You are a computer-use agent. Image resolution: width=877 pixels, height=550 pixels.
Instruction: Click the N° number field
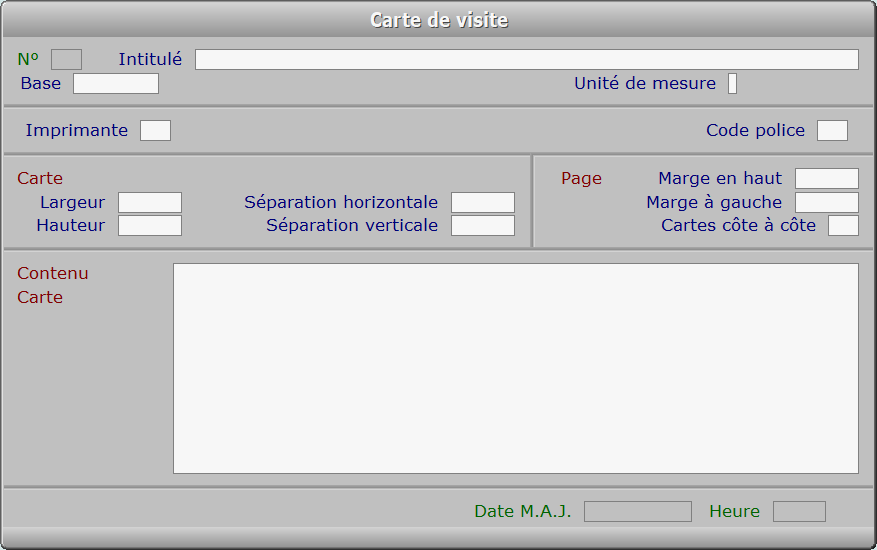tap(67, 59)
